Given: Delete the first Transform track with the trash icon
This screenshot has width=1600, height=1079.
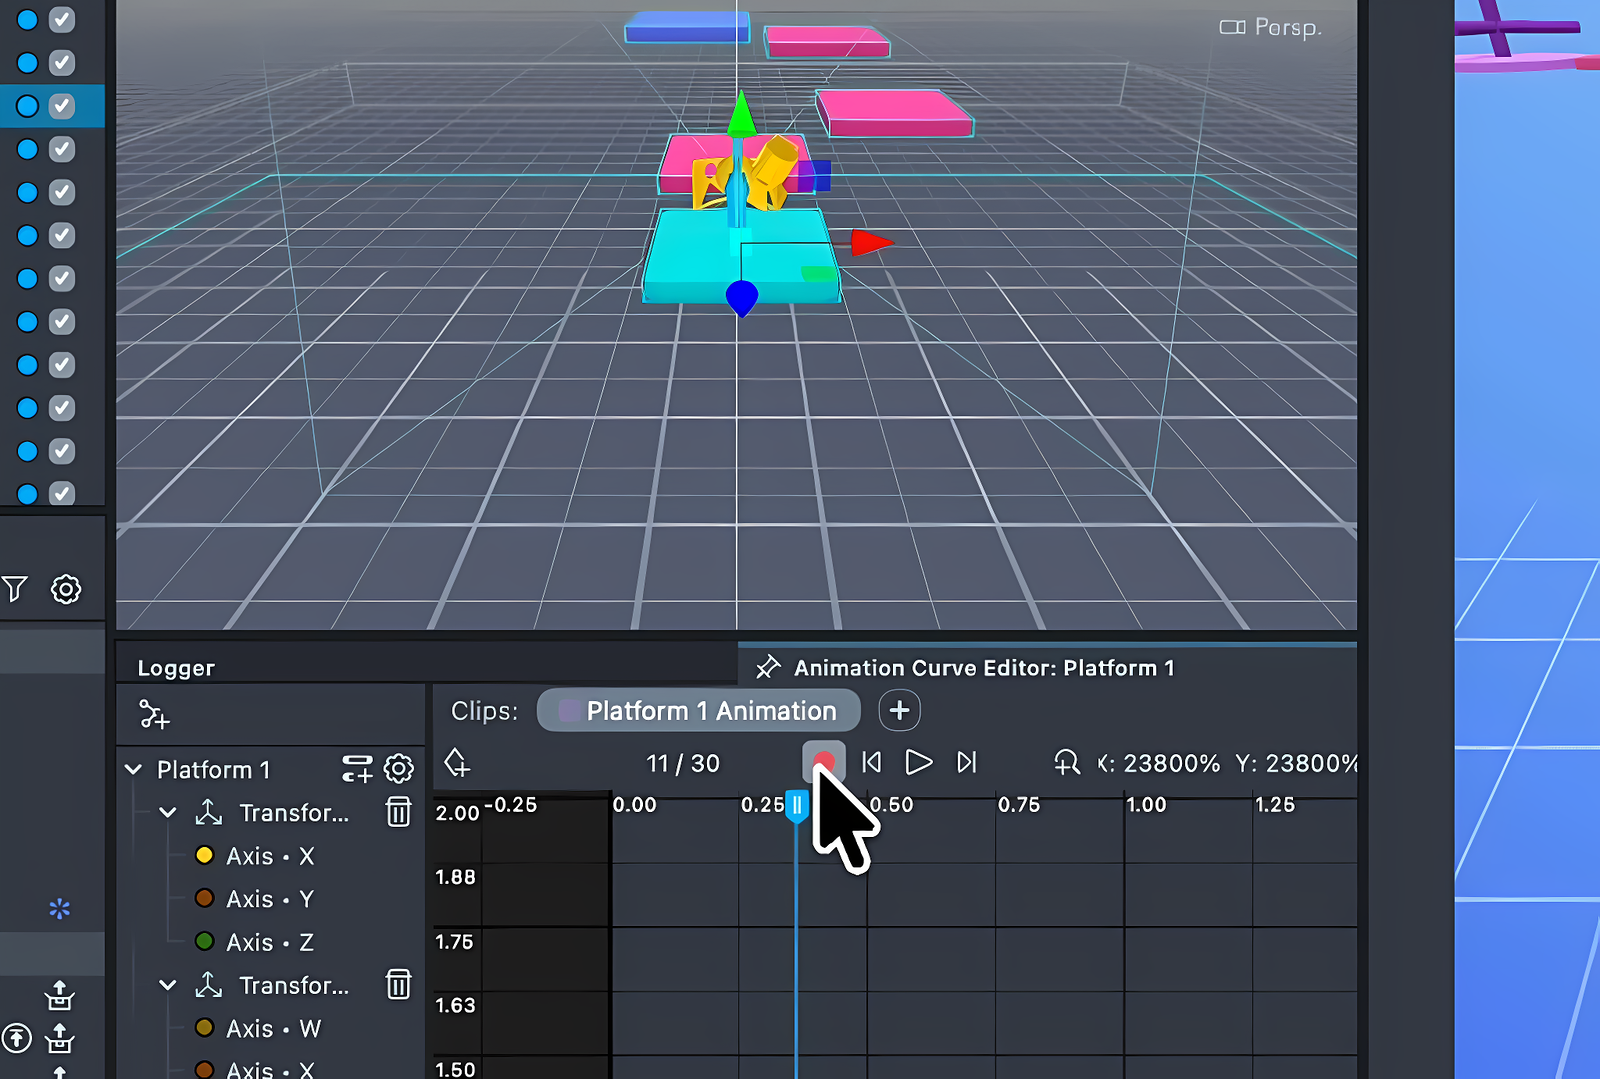Looking at the screenshot, I should 398,812.
